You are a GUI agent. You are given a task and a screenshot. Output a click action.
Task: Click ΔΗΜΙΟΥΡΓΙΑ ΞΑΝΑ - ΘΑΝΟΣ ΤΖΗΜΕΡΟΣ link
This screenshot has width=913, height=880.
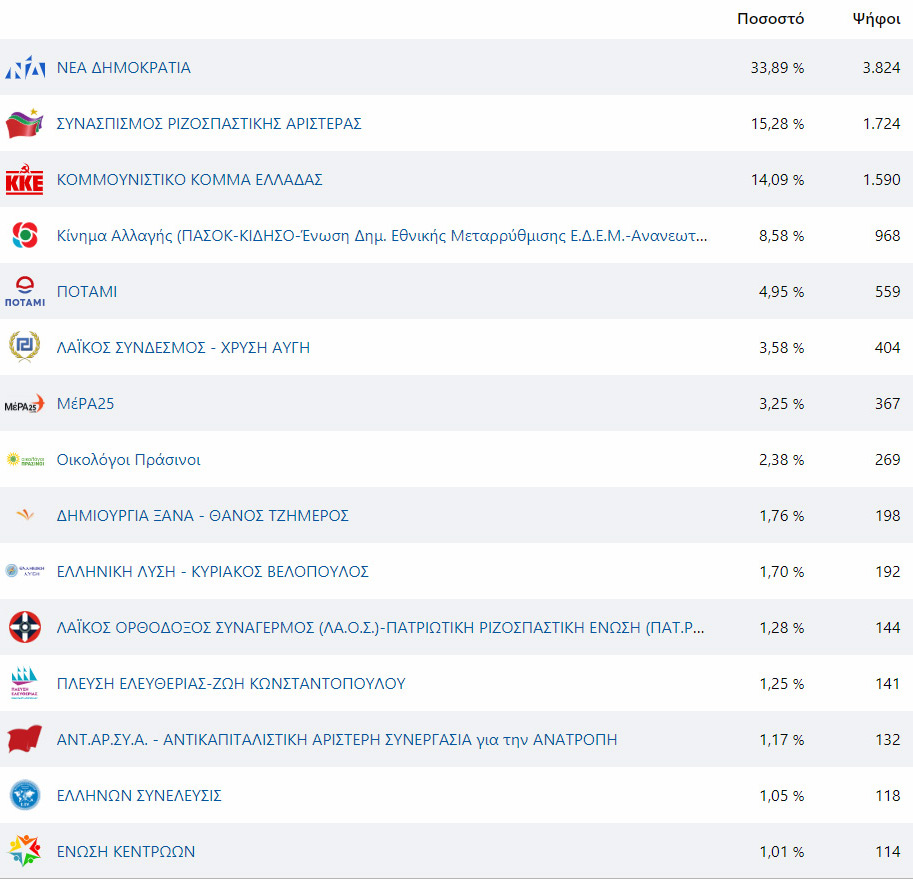[x=203, y=515]
